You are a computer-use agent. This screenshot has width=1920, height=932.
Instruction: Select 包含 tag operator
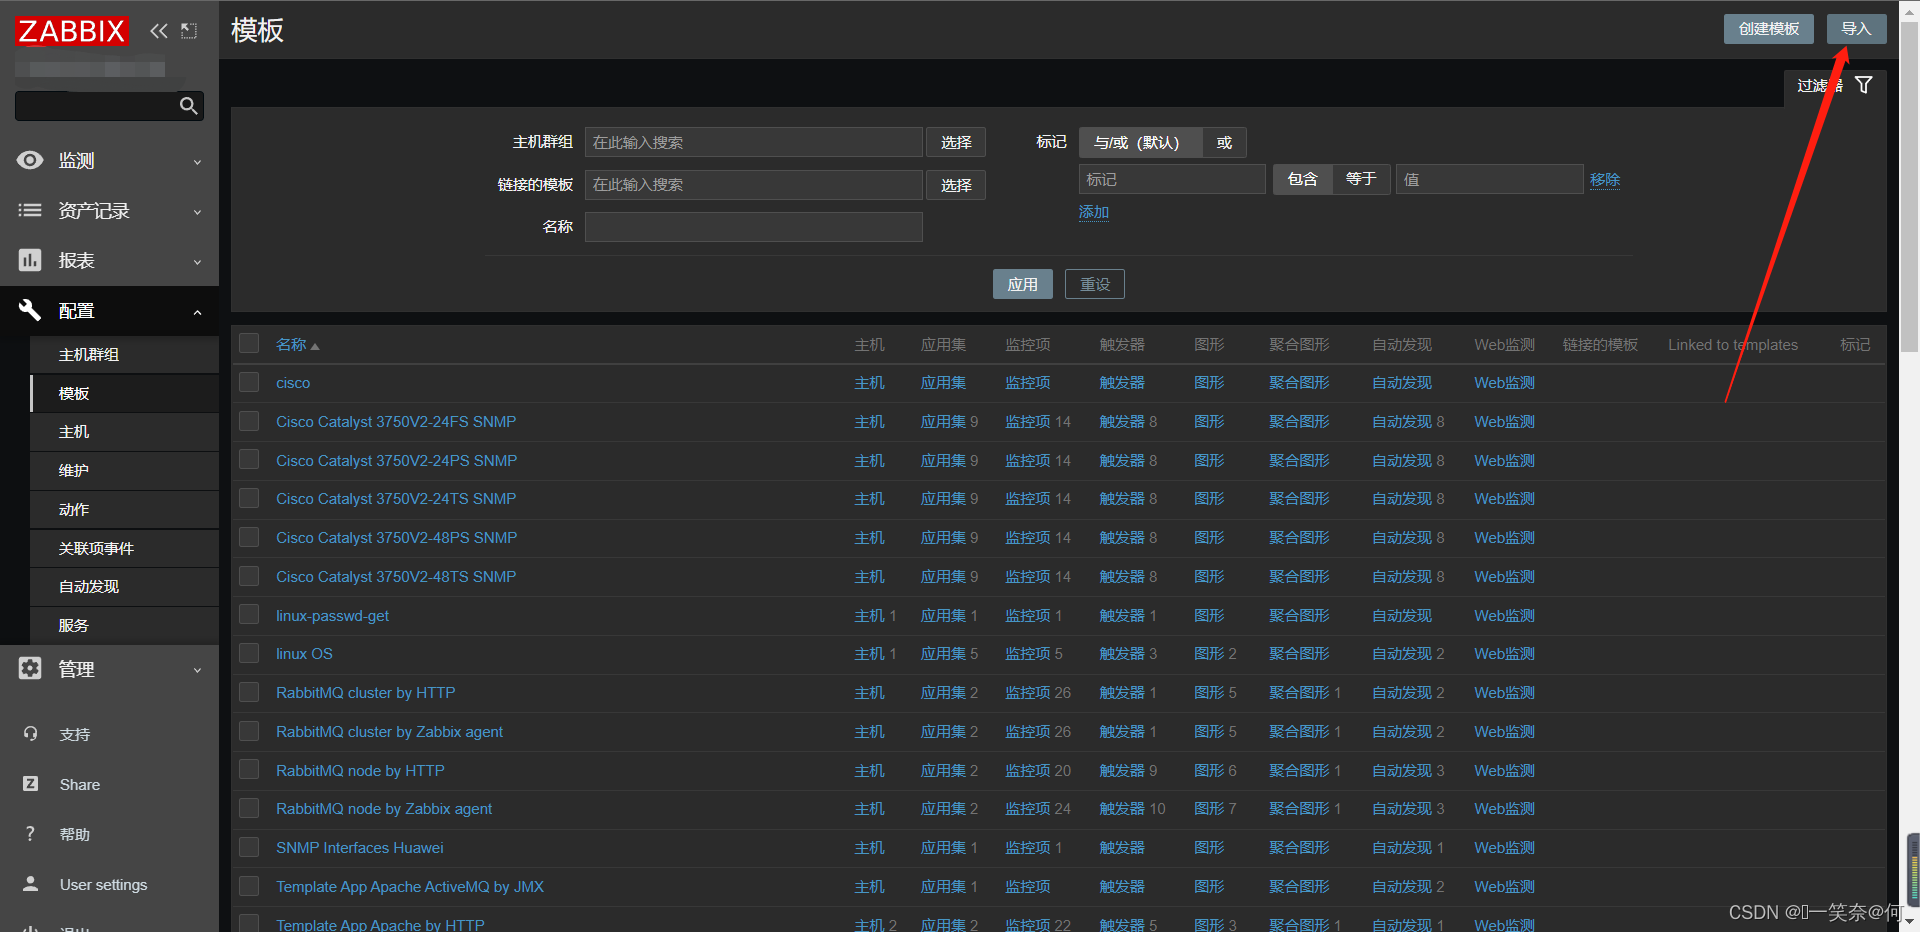(1302, 179)
